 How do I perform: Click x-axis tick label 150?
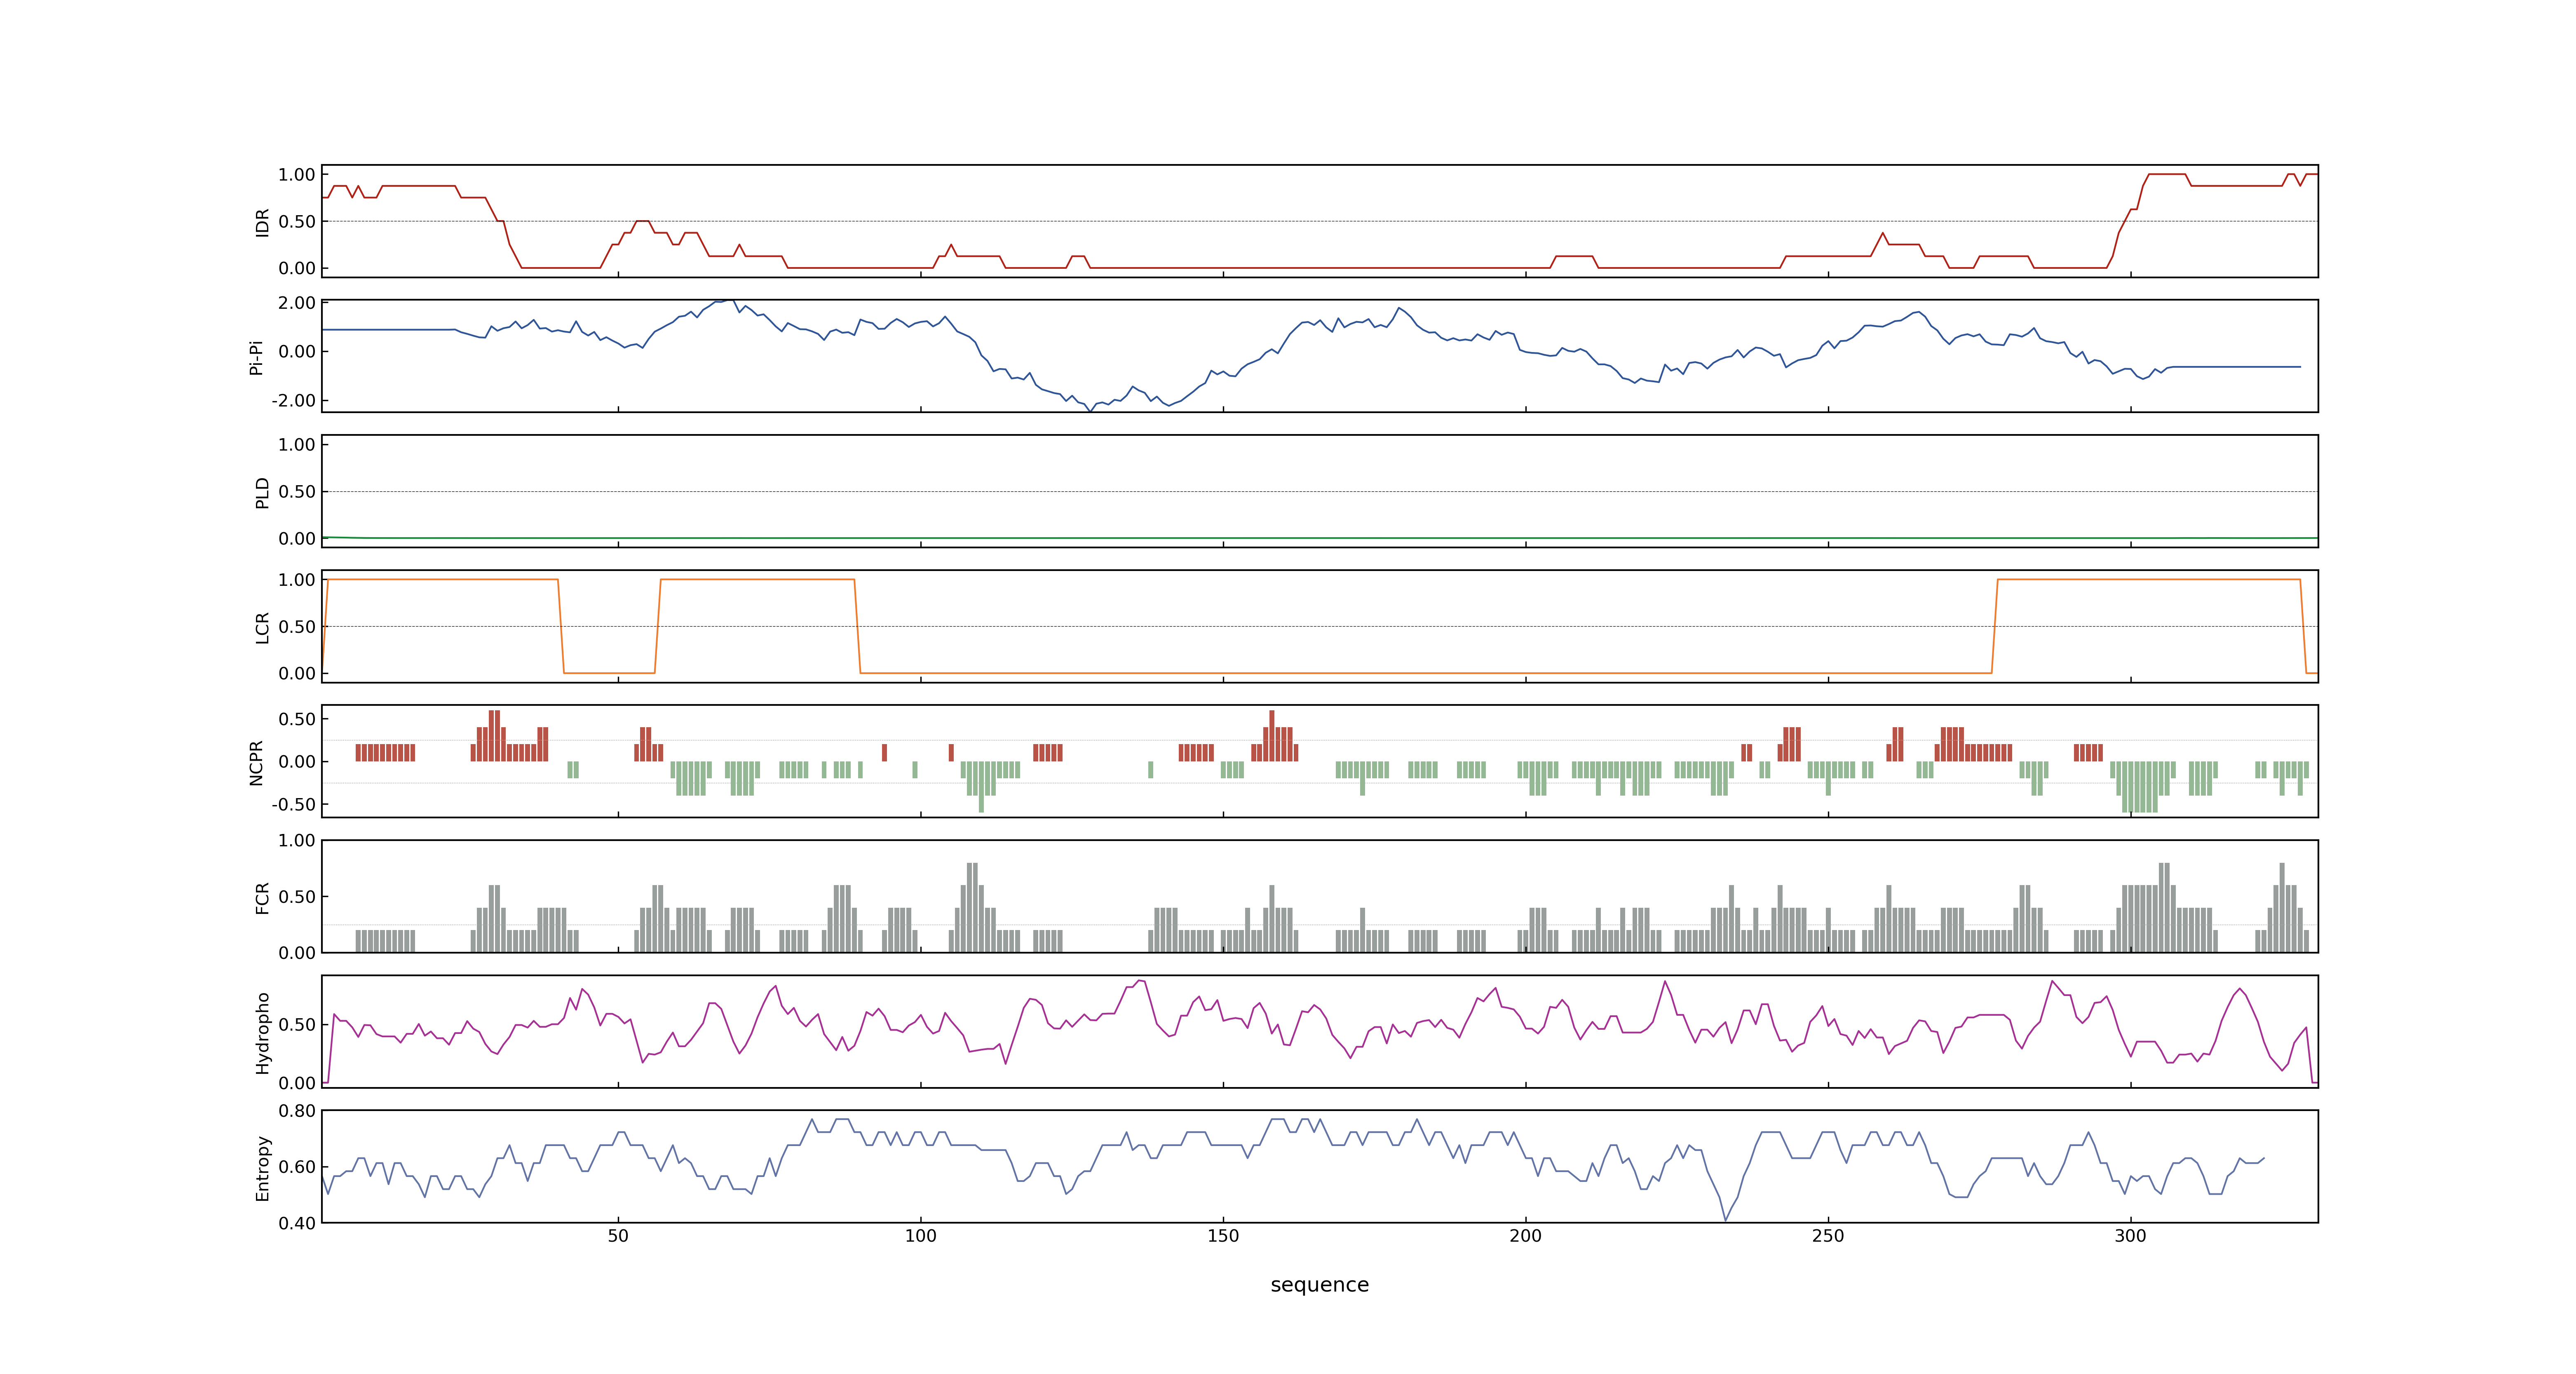click(x=1223, y=1236)
